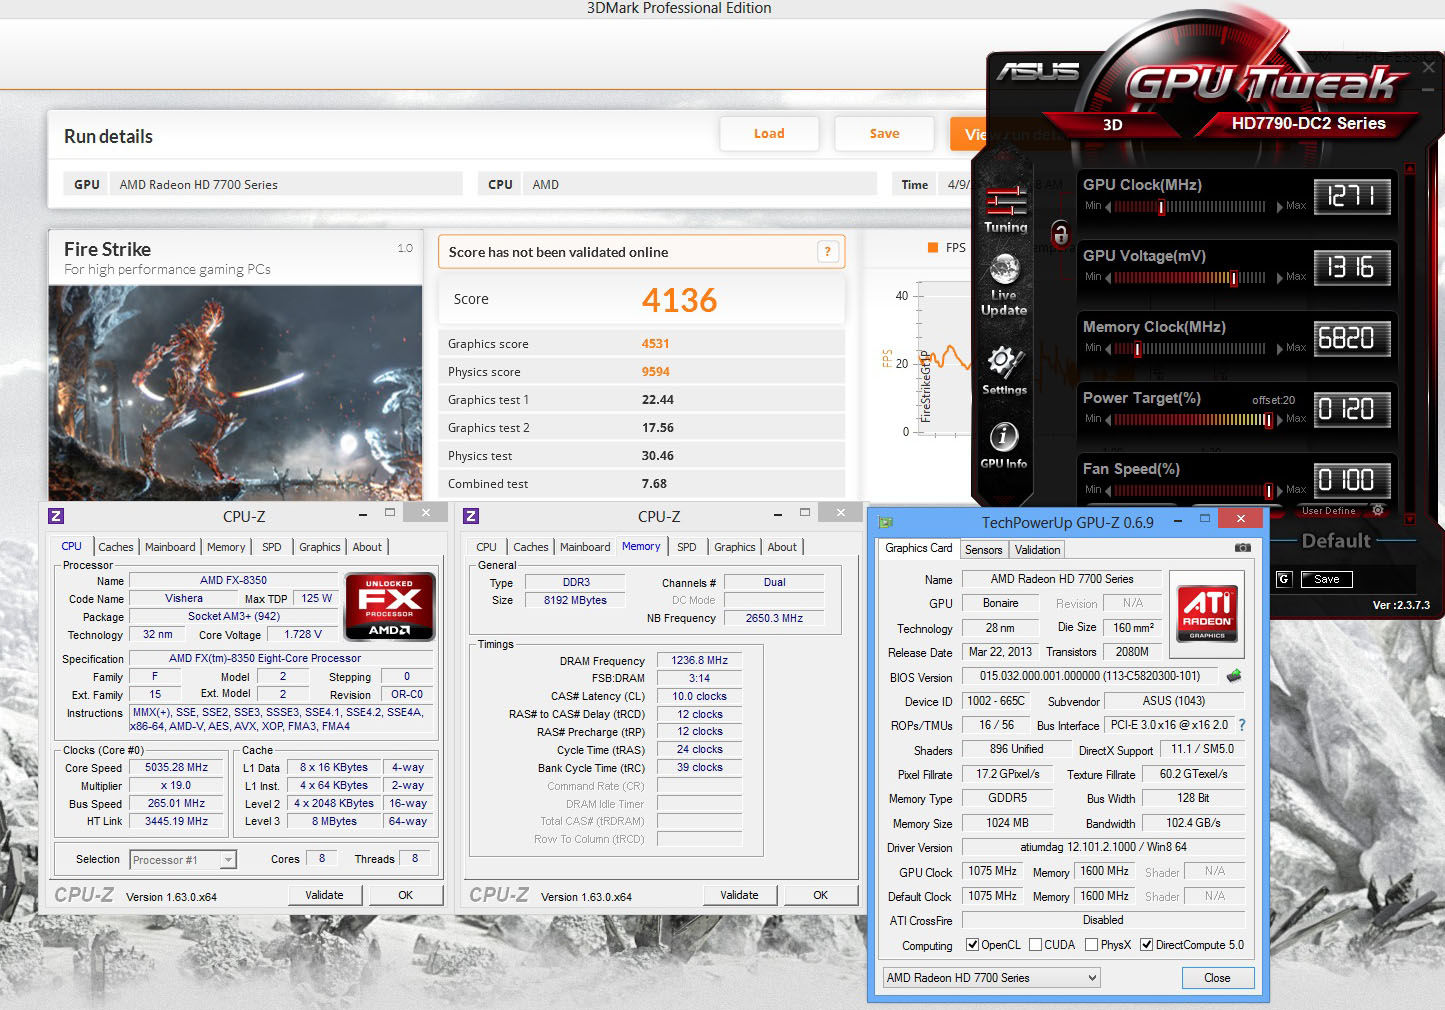Click the GPU Clock value field showing 1271
1445x1010 pixels.
coord(1352,196)
